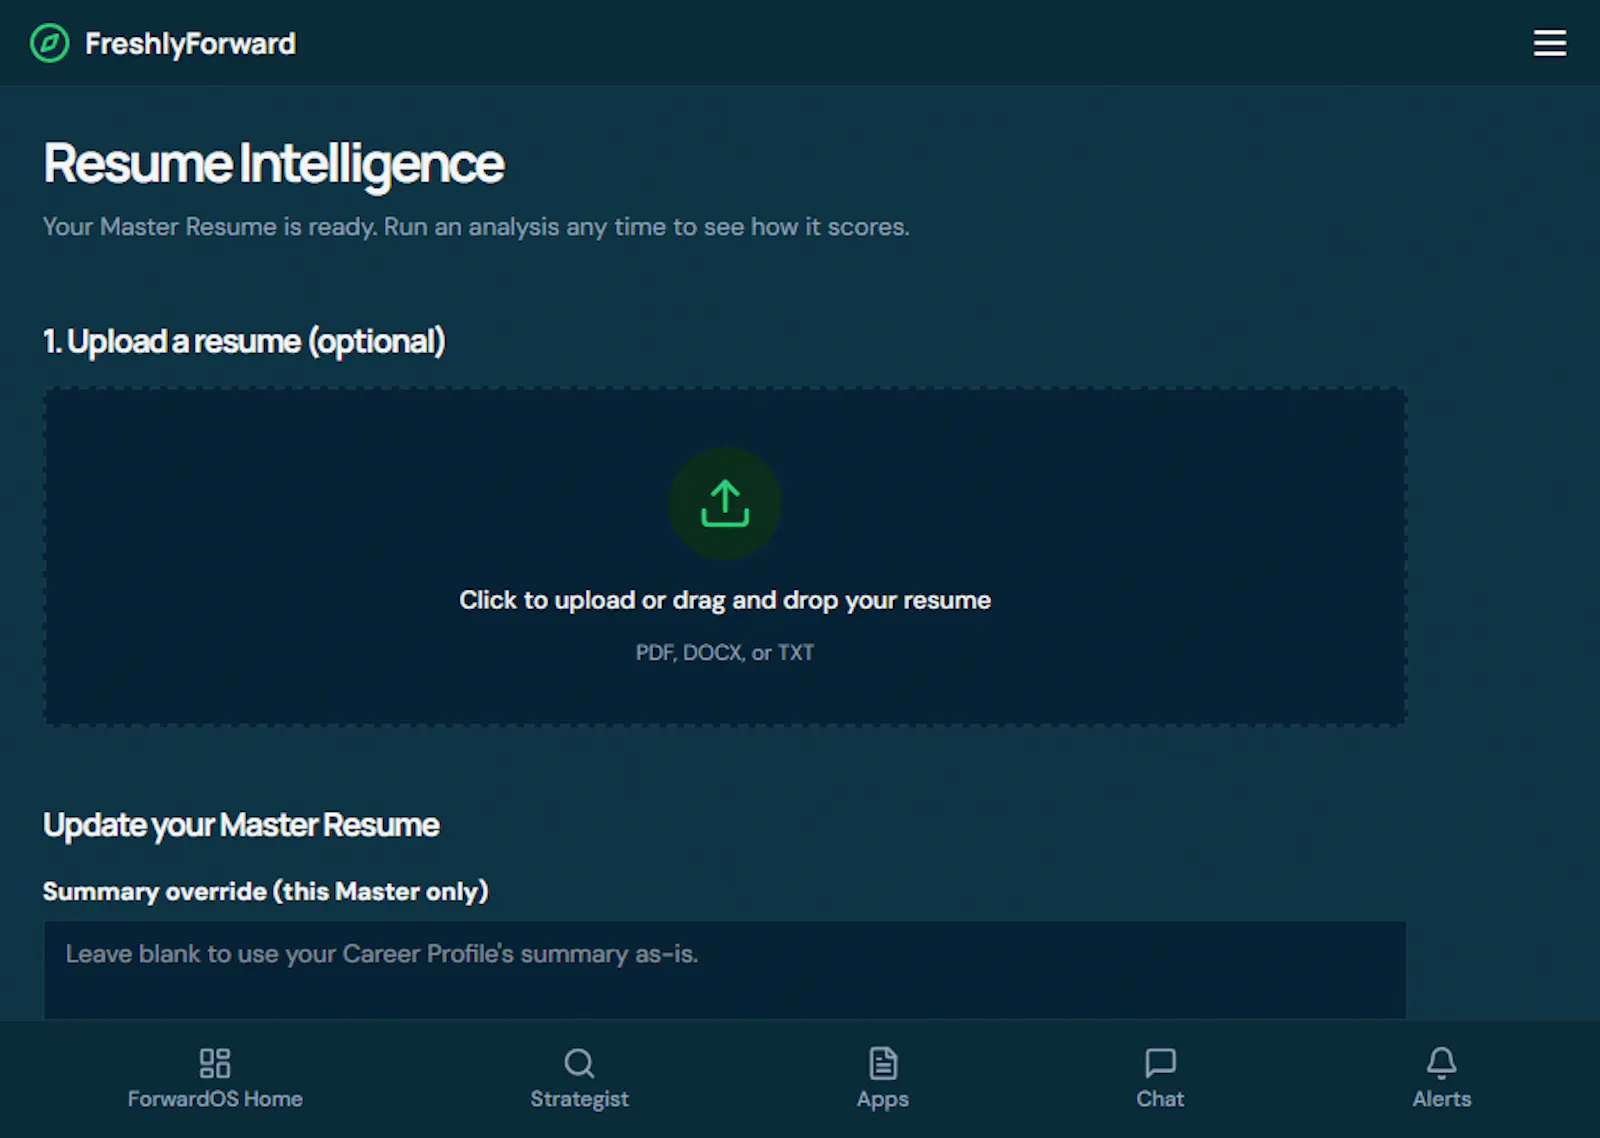
Task: Open ForwardOS Home grid icon
Action: point(215,1063)
